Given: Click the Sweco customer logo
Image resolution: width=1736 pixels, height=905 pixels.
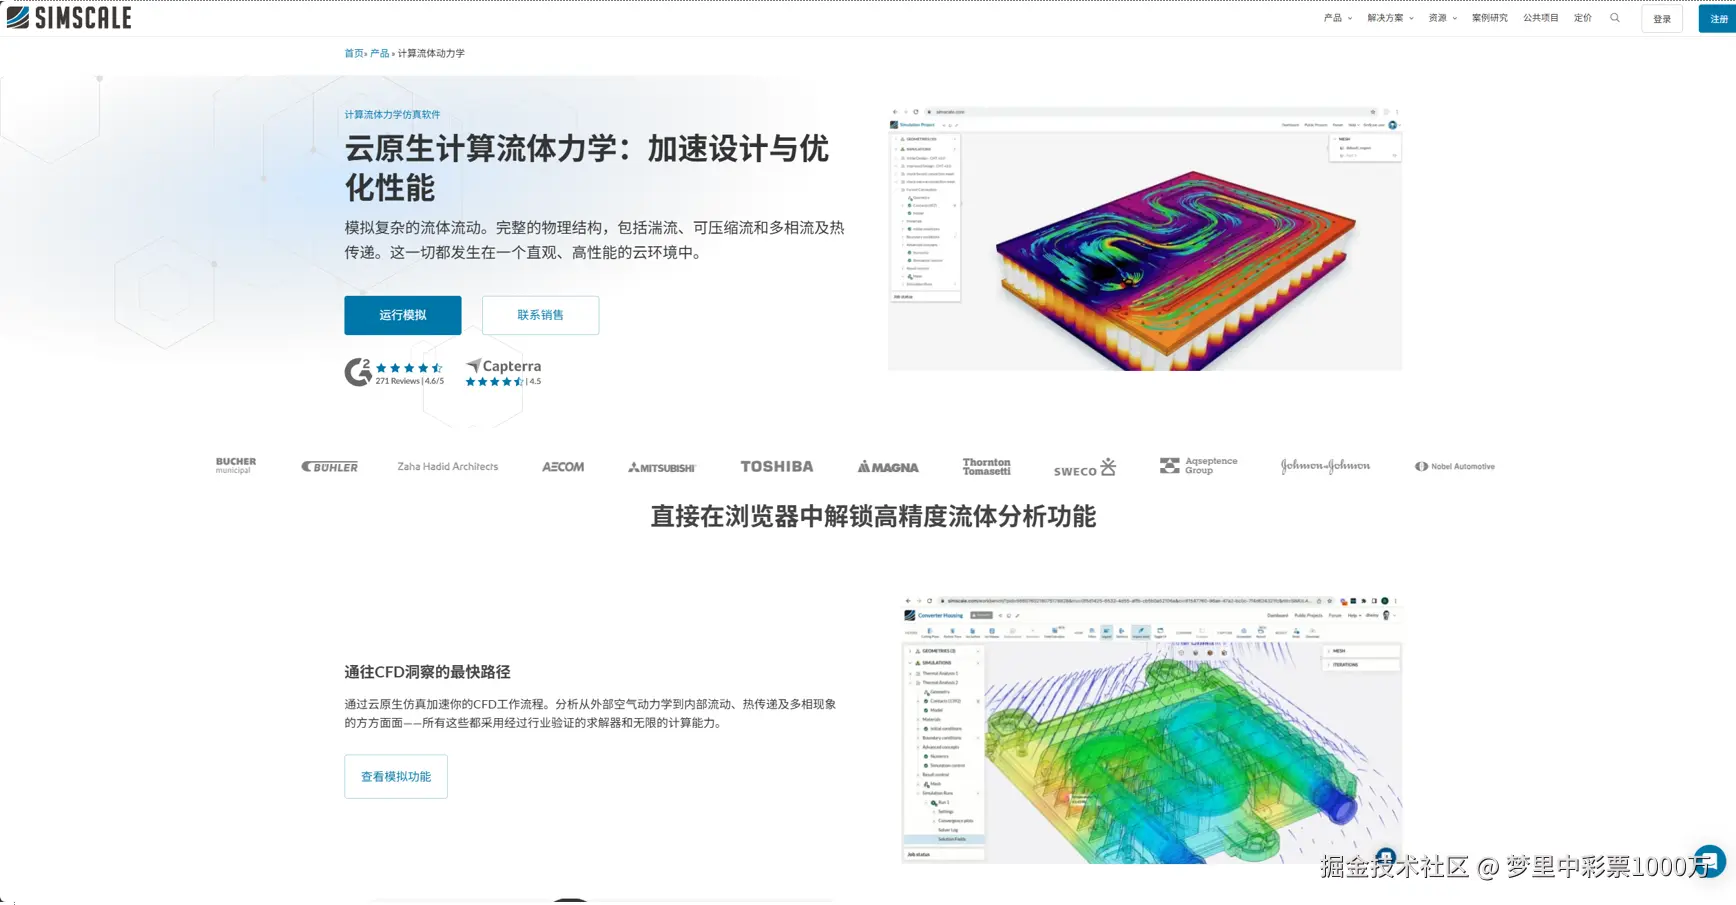Looking at the screenshot, I should pyautogui.click(x=1084, y=468).
